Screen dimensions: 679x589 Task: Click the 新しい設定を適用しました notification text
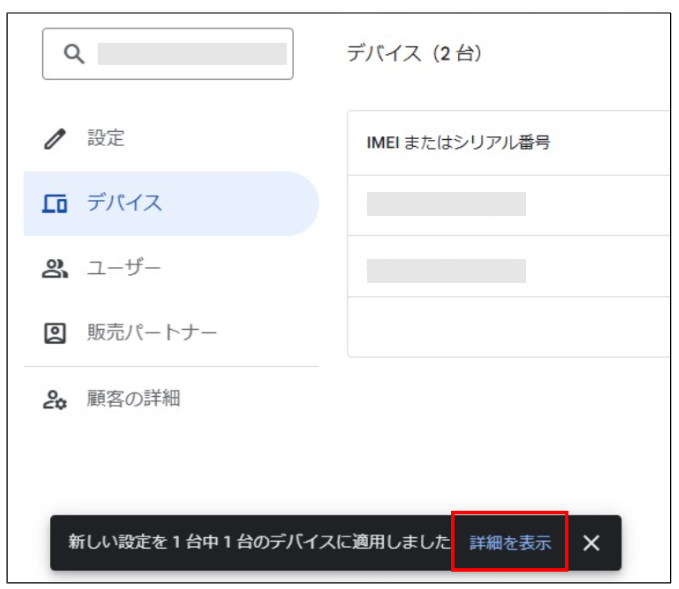[x=260, y=543]
